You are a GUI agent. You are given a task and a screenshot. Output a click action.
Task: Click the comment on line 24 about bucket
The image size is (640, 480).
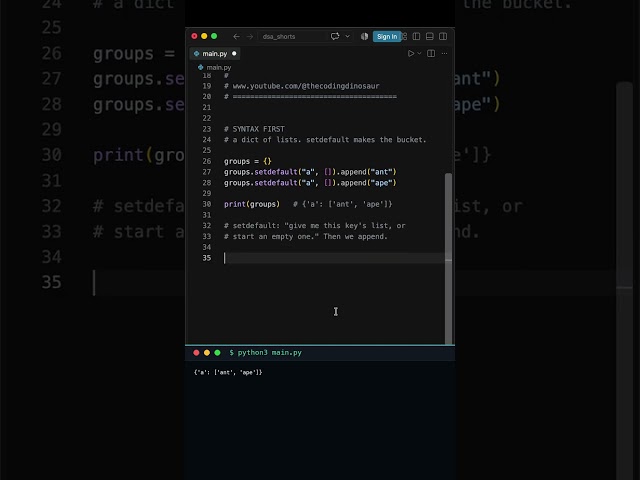coord(325,140)
